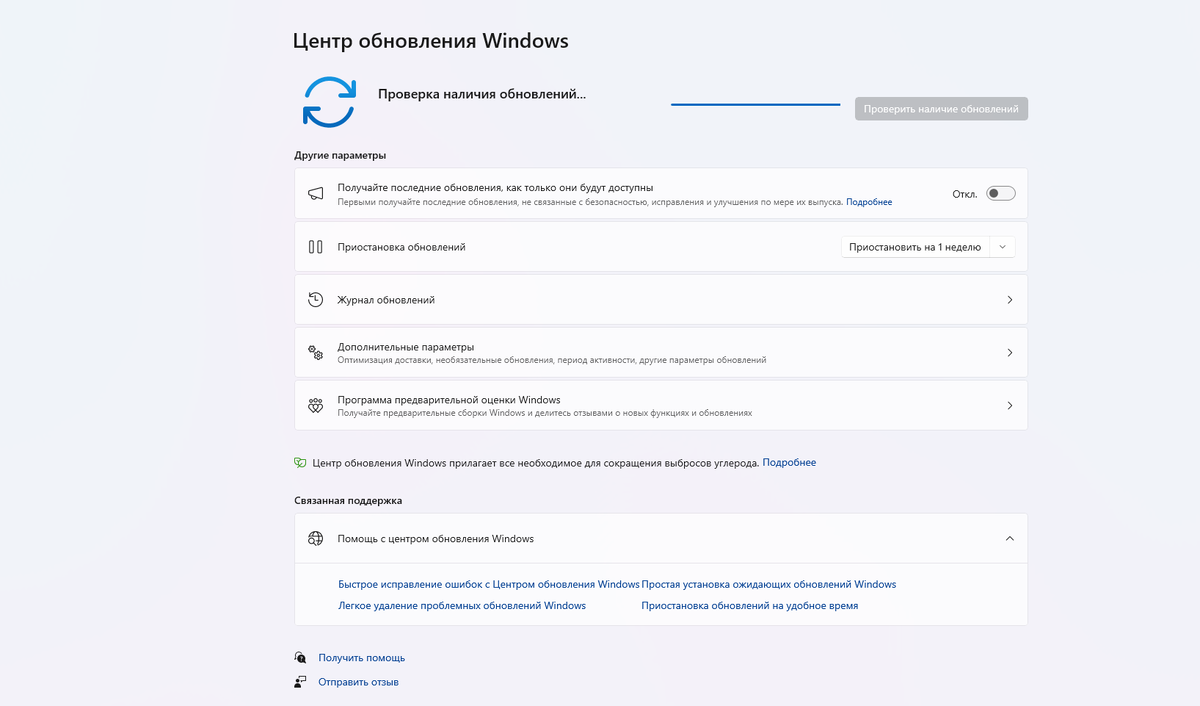Click the history clock icon for Журнал обновлений
The width and height of the screenshot is (1200, 706).
[316, 300]
